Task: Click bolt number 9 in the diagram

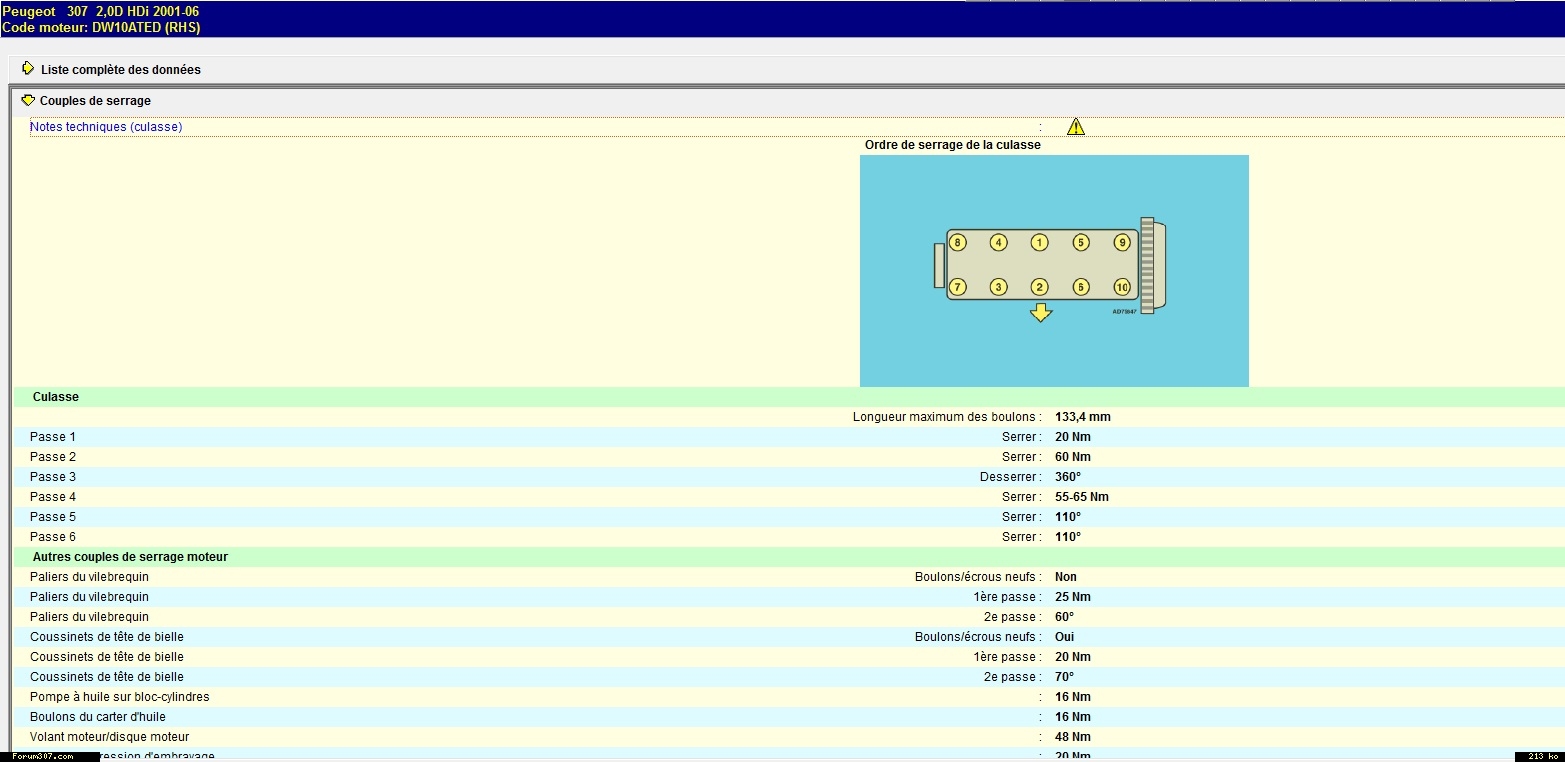Action: [1122, 242]
